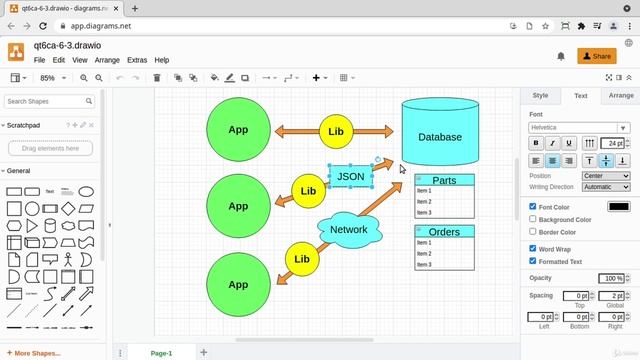
Task: Set vertical alignment to middle
Action: (x=606, y=161)
